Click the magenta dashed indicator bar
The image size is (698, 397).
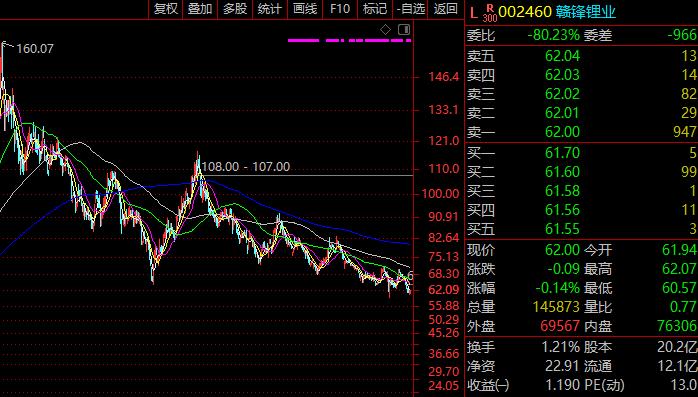349,41
